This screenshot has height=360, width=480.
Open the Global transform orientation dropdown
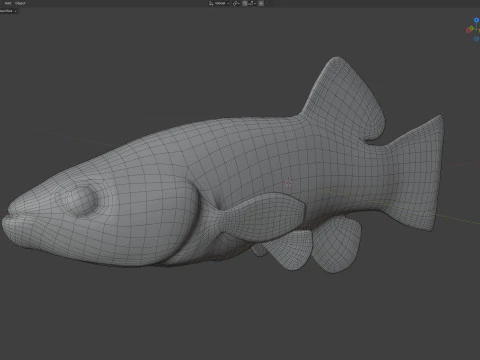tap(219, 3)
